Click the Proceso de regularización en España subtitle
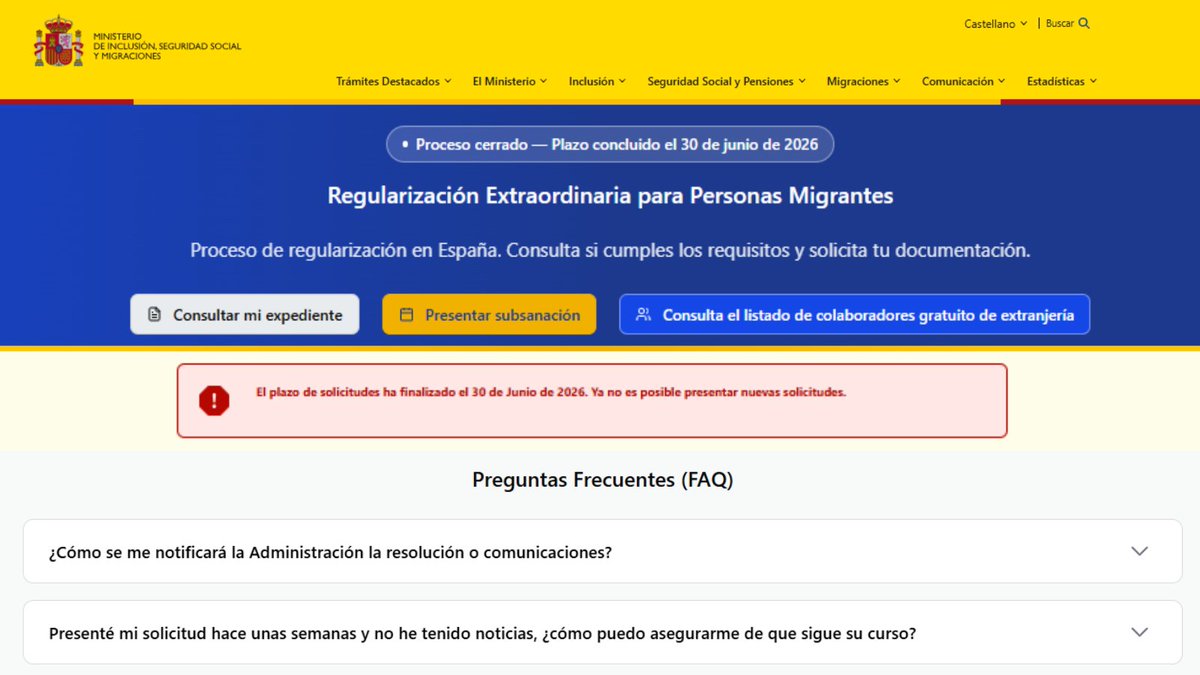1200x675 pixels. coord(610,250)
